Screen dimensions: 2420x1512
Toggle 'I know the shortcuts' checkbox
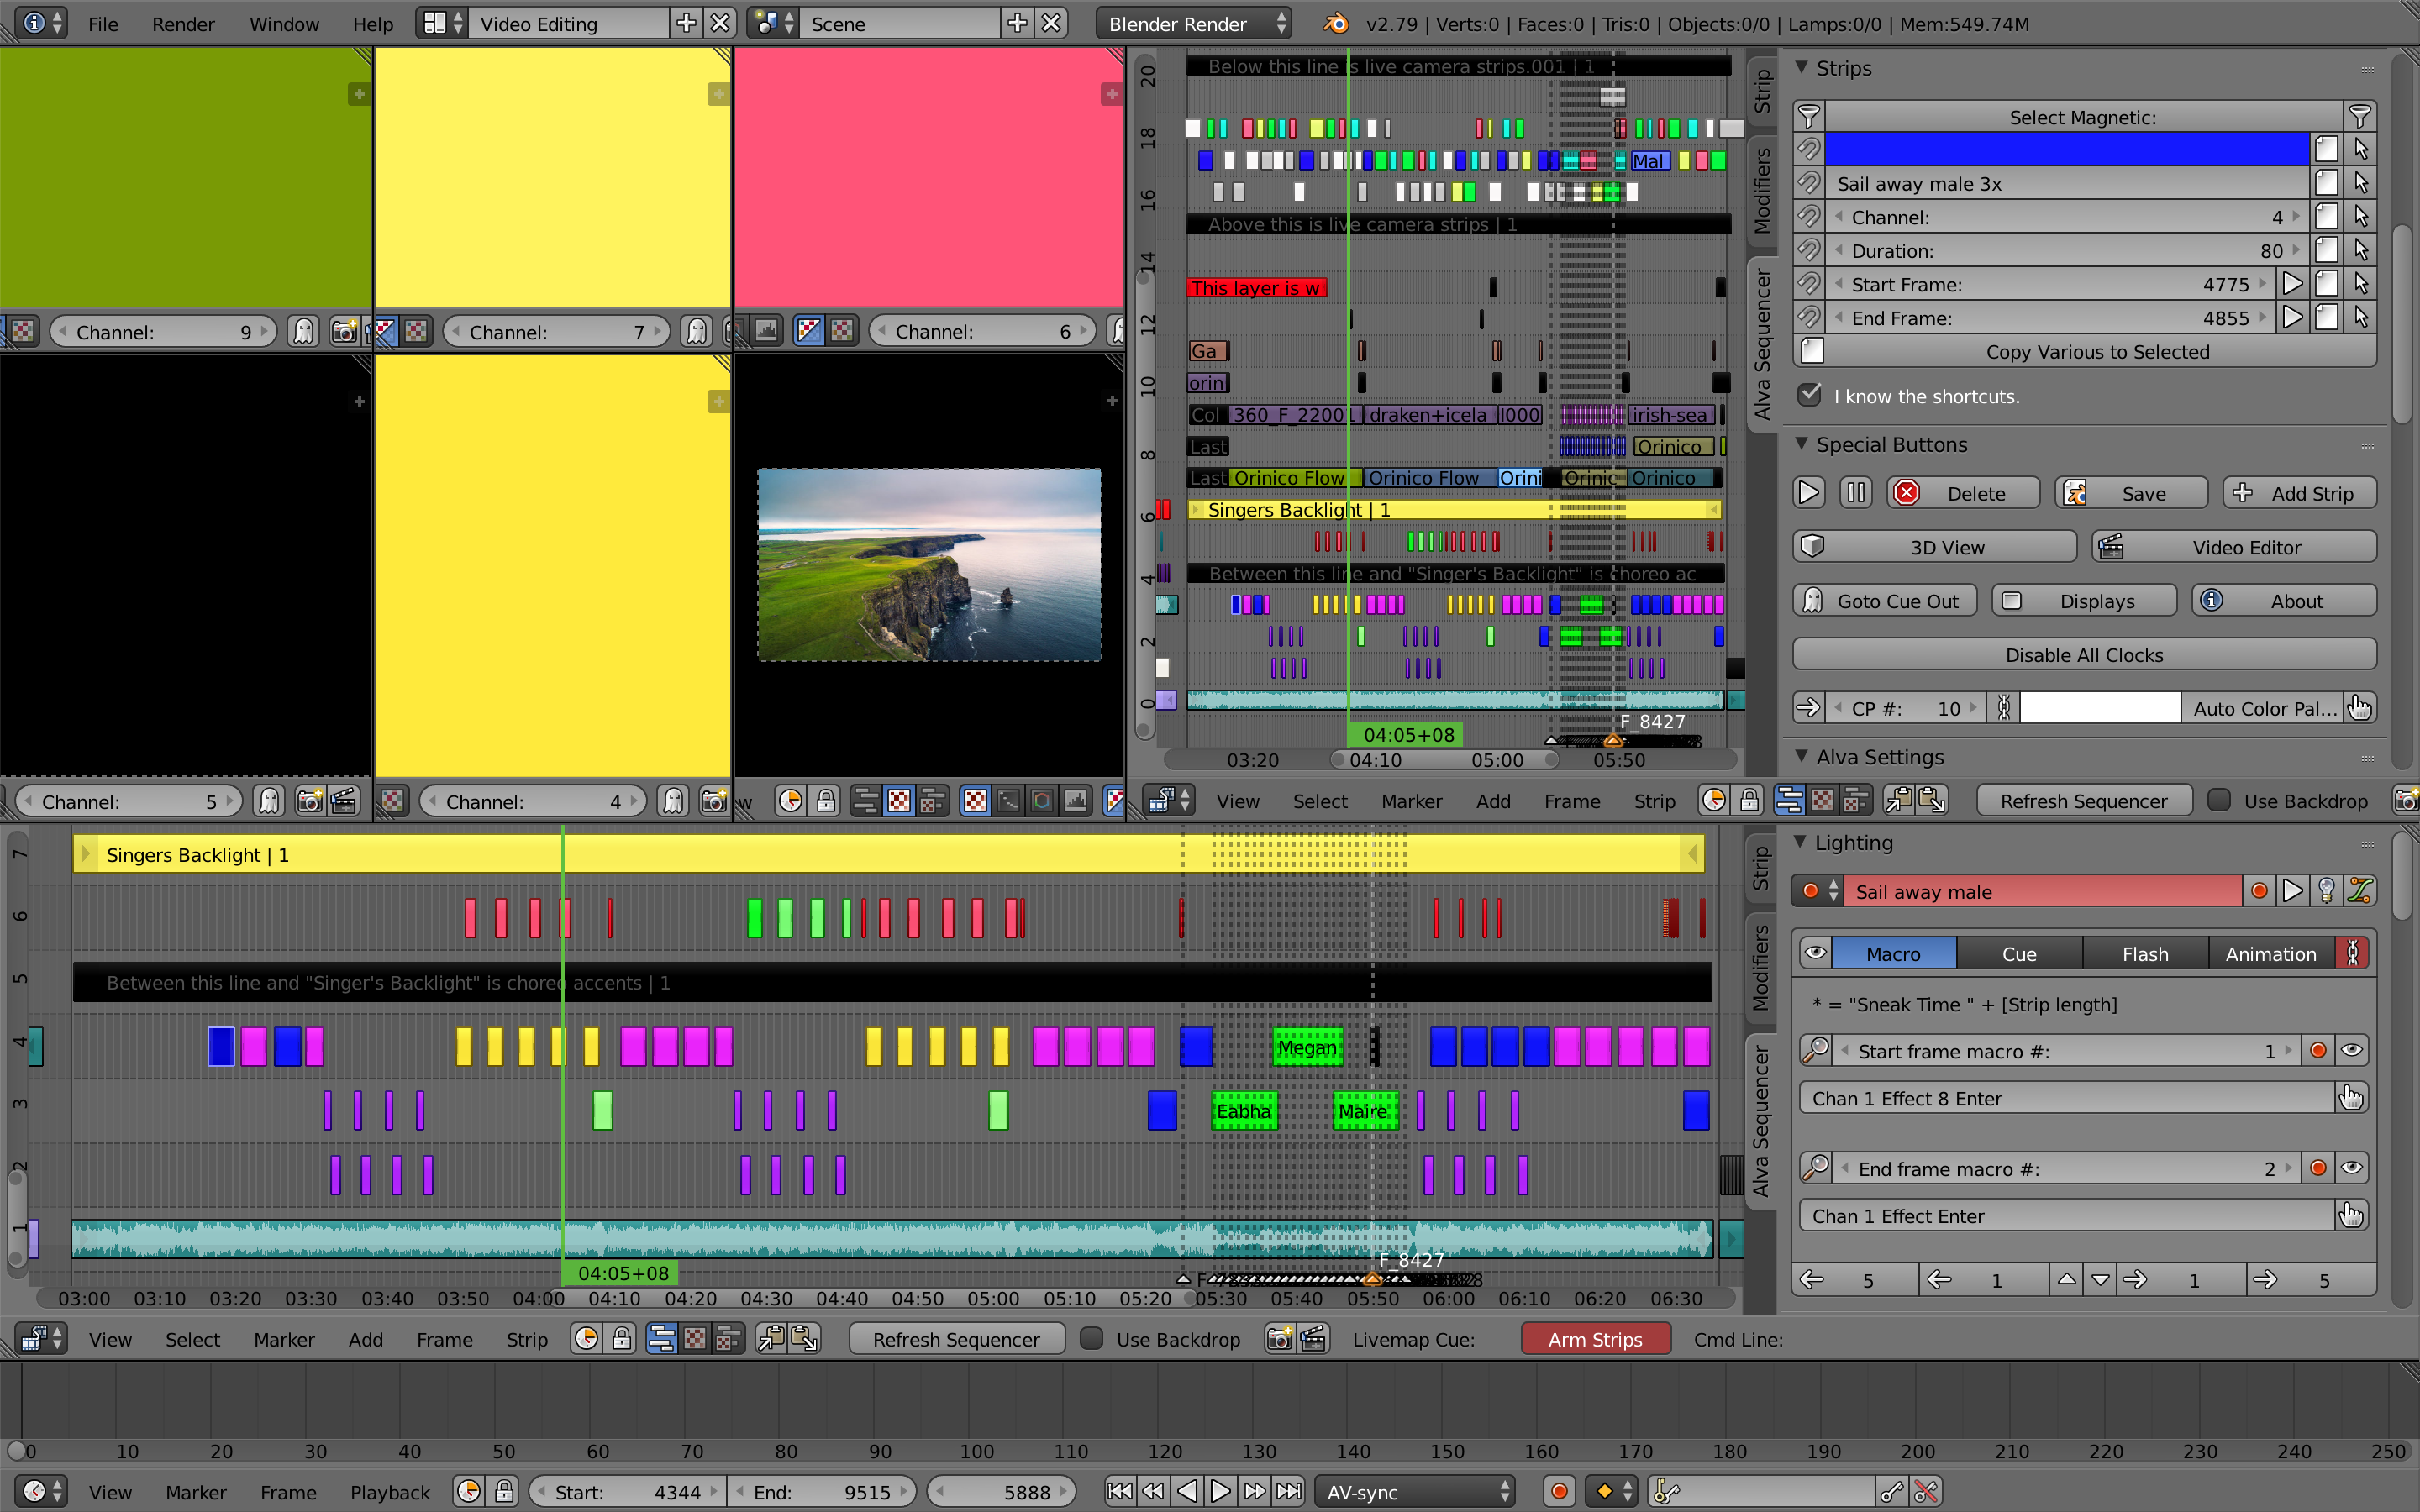pos(1809,395)
